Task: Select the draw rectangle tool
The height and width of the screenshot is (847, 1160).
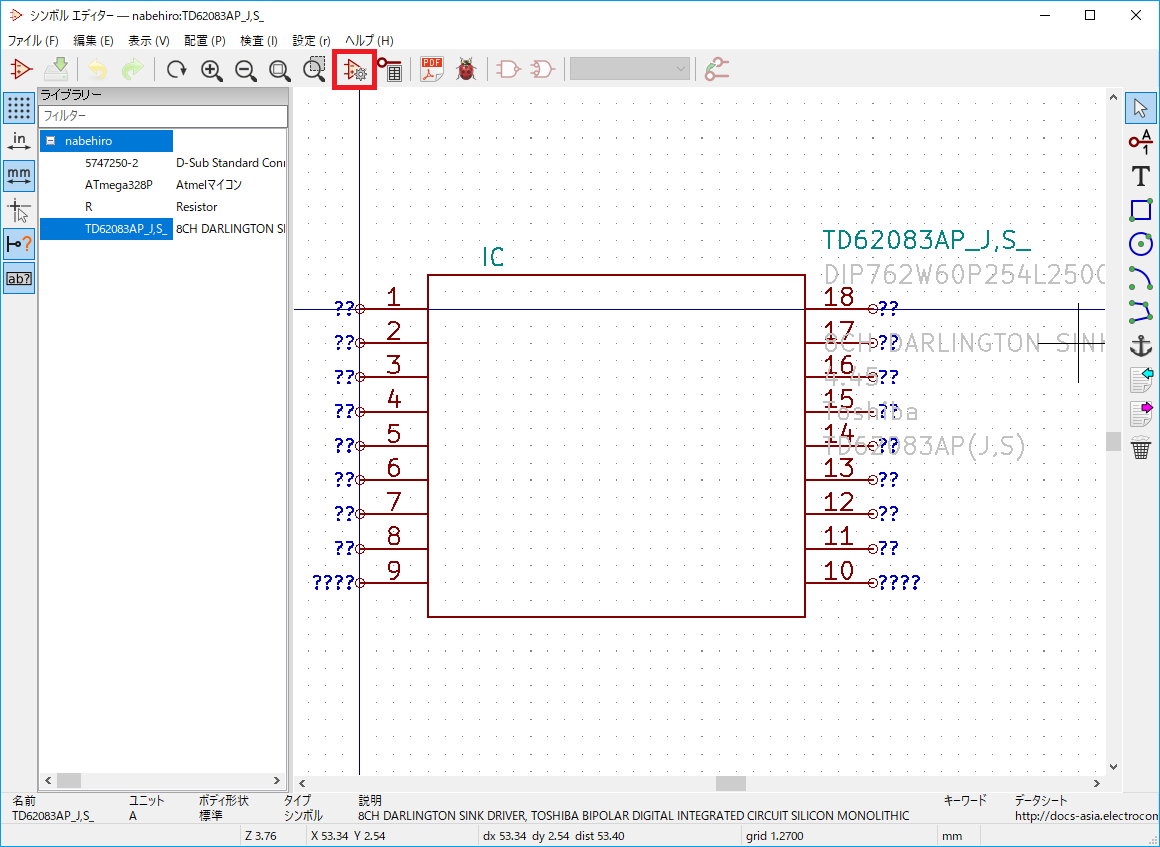Action: (1140, 210)
